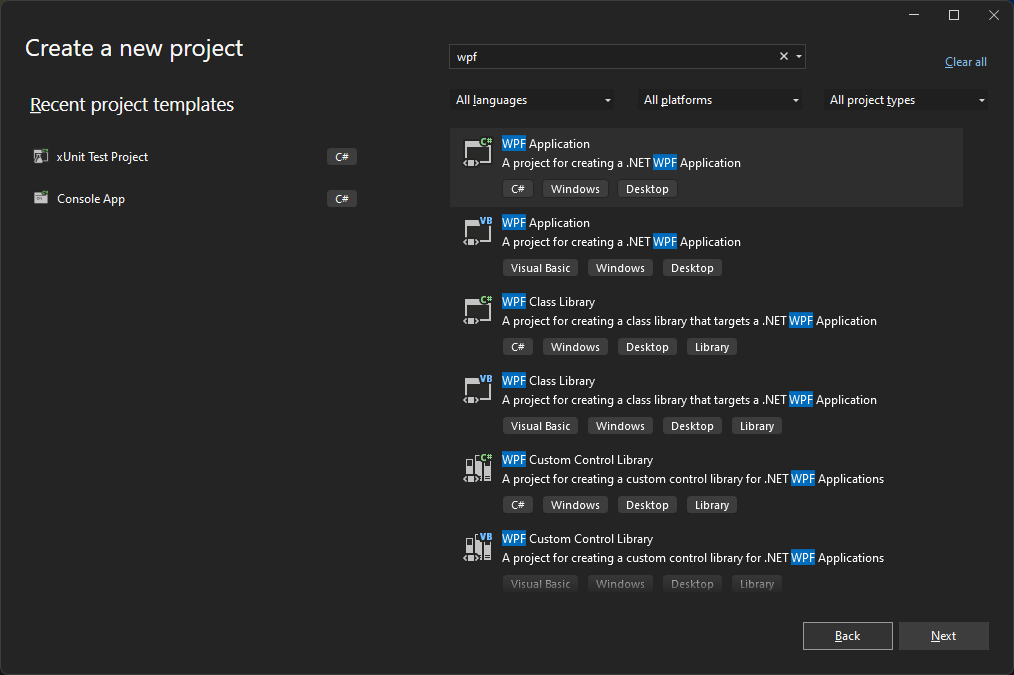The height and width of the screenshot is (675, 1014).
Task: Select the C# WPF Application title
Action: pos(546,144)
